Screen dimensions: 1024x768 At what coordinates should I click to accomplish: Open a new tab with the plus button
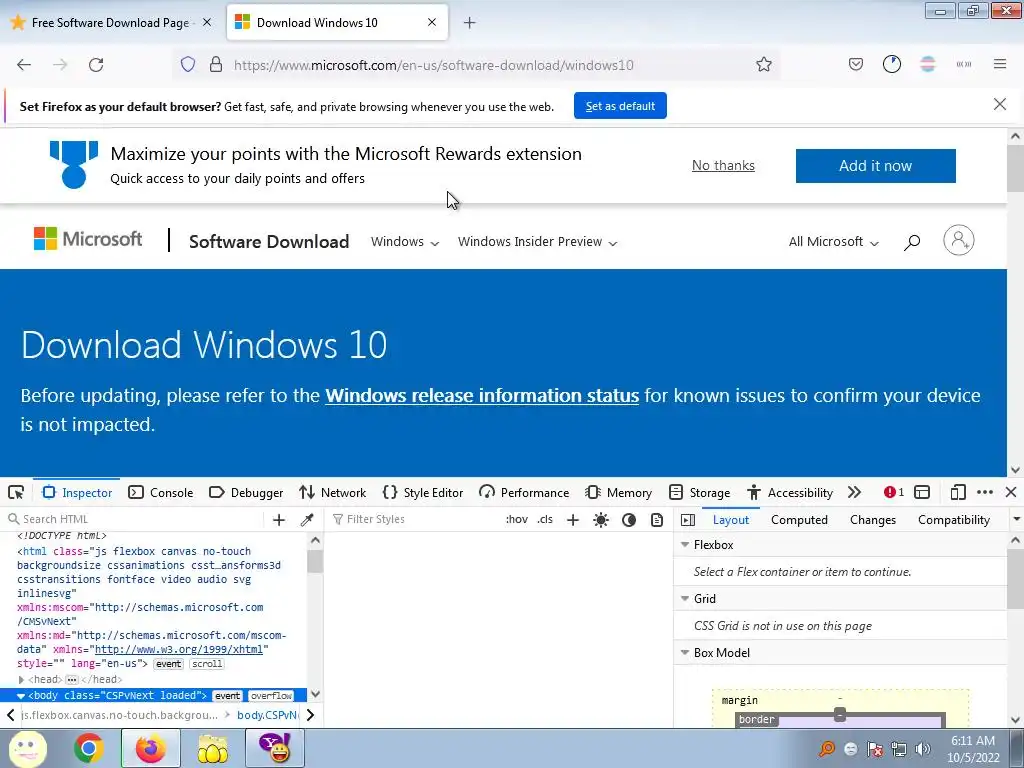pos(470,23)
